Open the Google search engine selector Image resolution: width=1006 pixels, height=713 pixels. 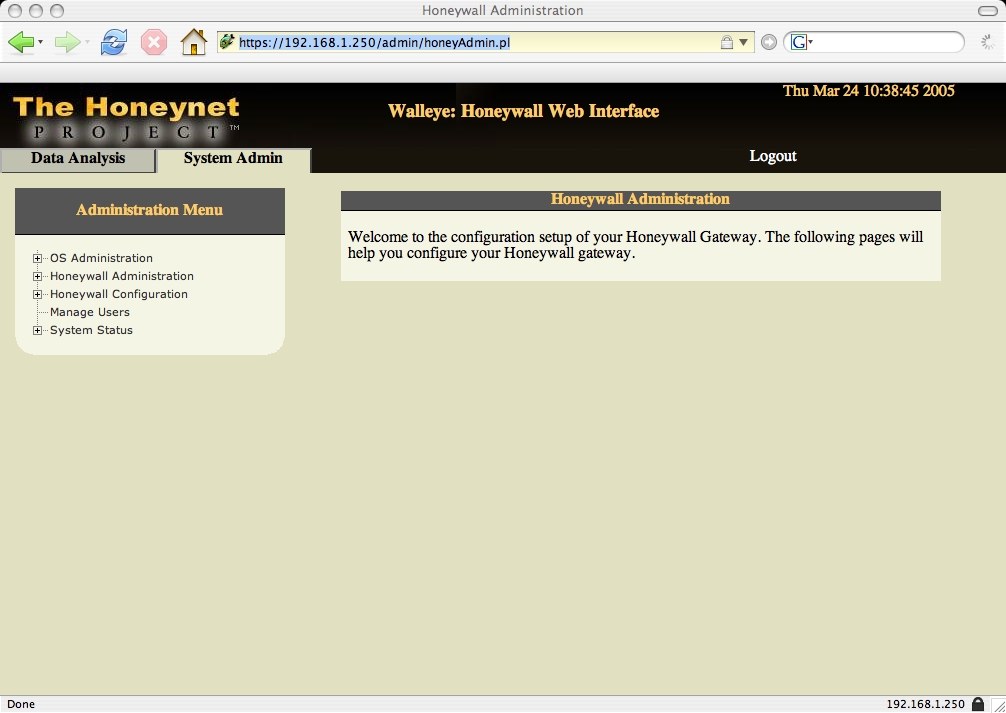(x=801, y=42)
